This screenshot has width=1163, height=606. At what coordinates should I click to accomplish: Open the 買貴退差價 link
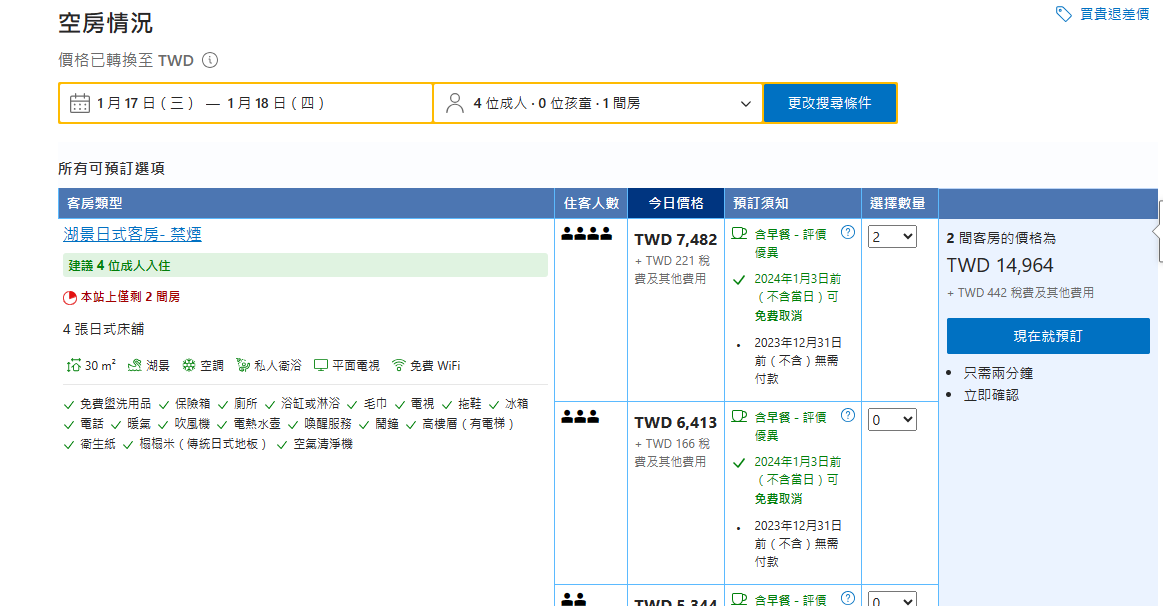click(x=1114, y=14)
